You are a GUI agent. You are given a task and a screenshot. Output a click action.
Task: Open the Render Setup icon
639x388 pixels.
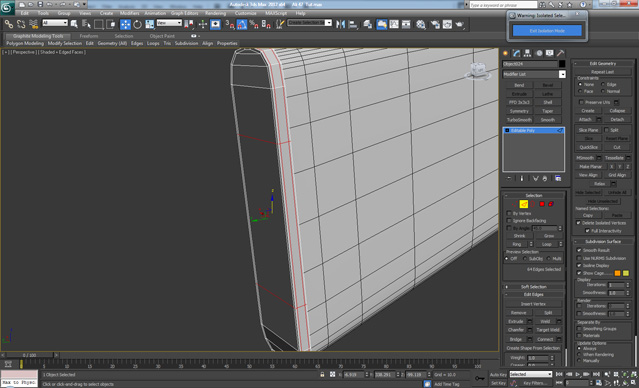pyautogui.click(x=435, y=24)
